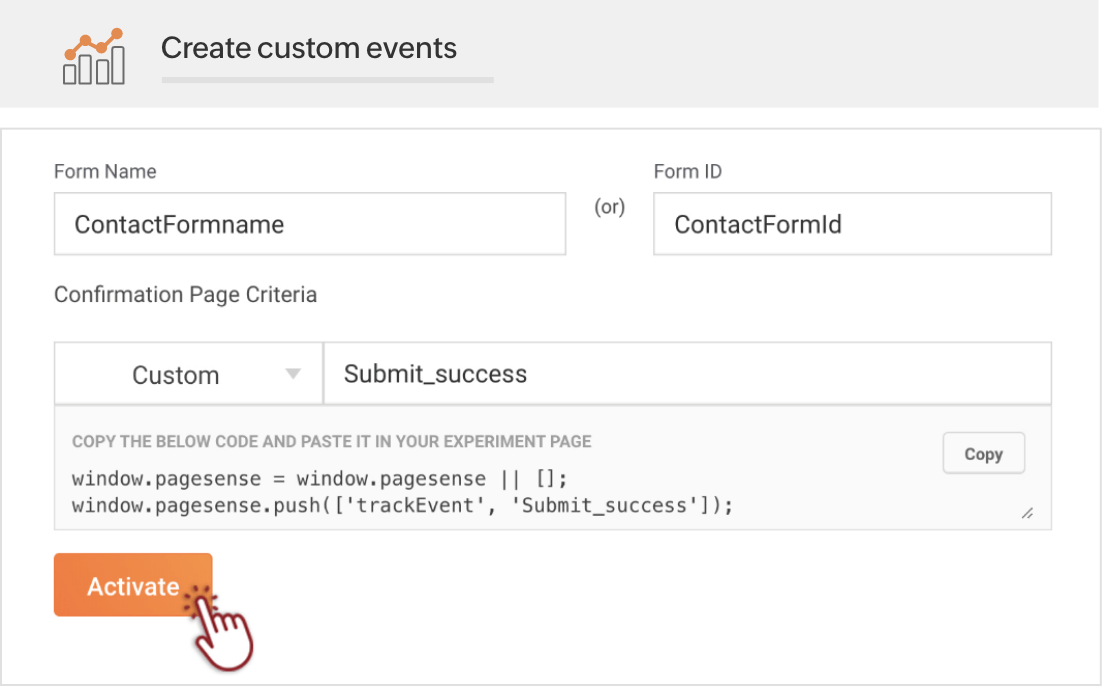Image resolution: width=1102 pixels, height=686 pixels.
Task: Click the copy-code instruction text
Action: (x=331, y=441)
